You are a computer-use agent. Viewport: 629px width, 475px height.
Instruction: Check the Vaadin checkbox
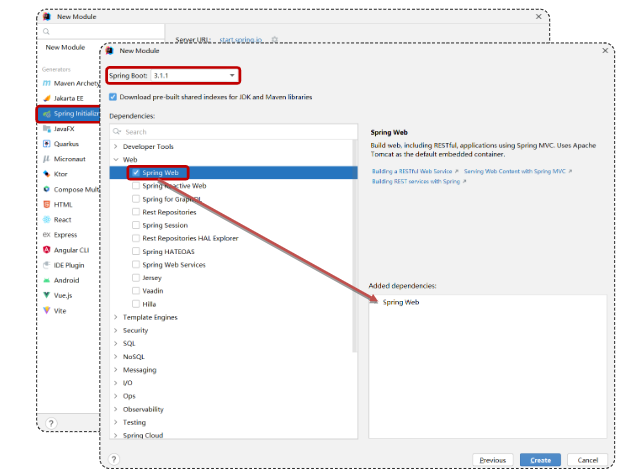tap(136, 290)
